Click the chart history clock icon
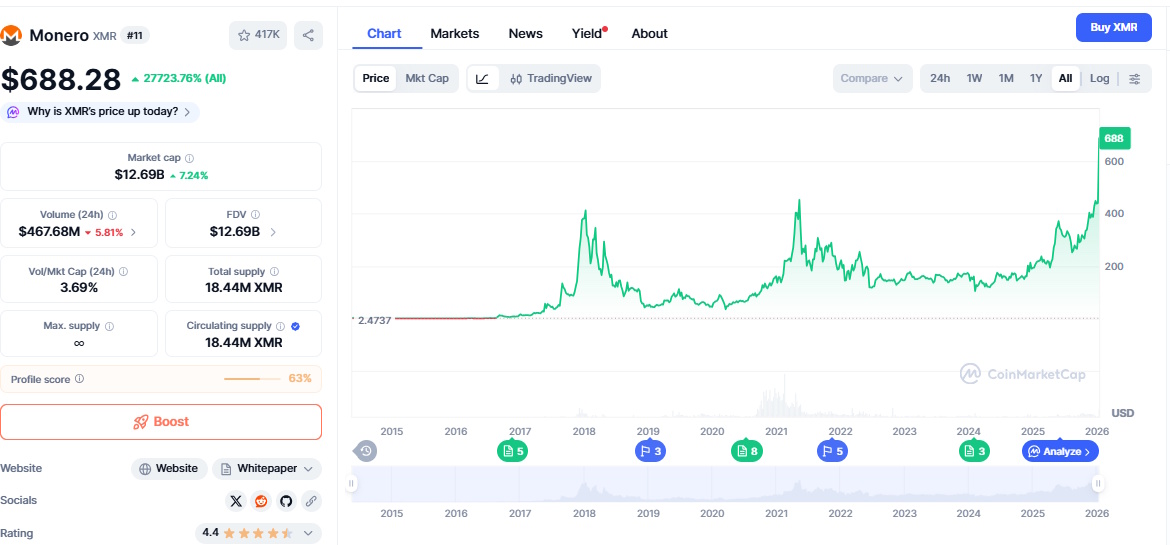 (x=366, y=451)
